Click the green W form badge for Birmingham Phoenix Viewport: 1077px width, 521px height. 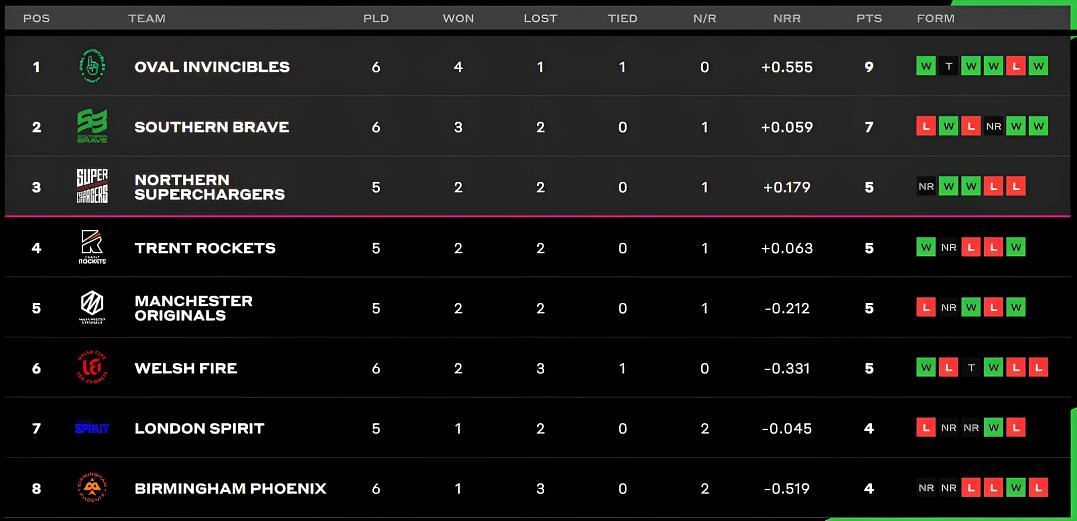pyautogui.click(x=1016, y=488)
